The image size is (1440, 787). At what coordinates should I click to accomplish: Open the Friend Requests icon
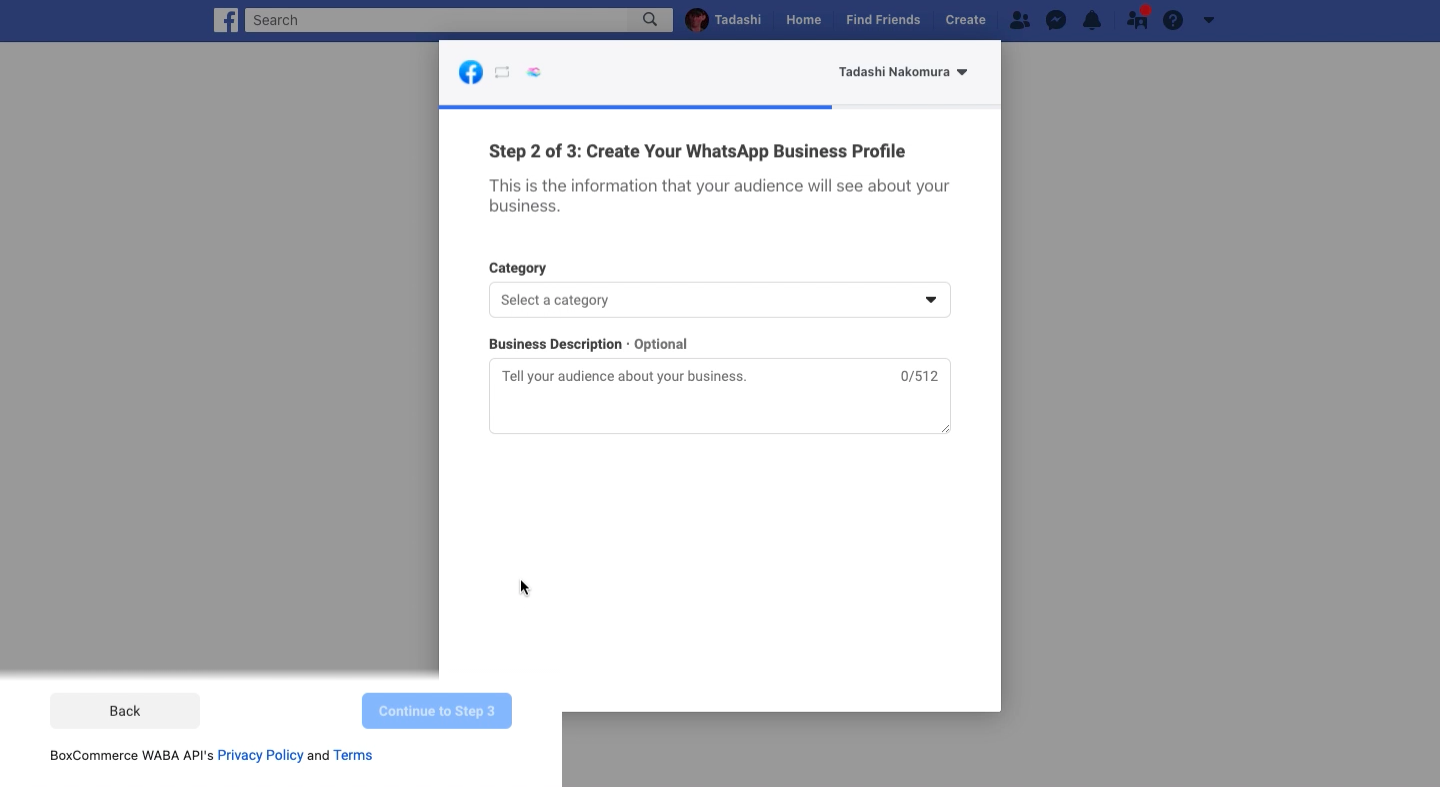tap(1019, 20)
